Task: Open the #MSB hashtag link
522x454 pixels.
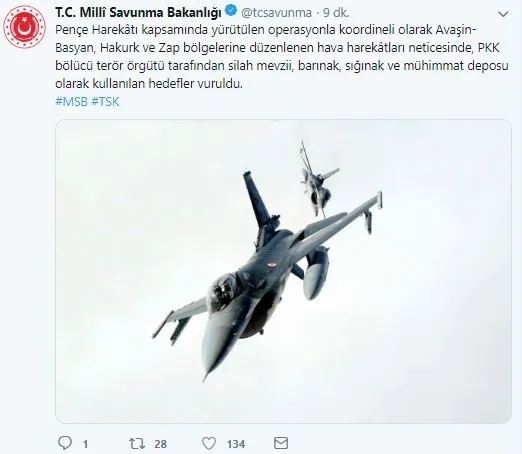Action: (71, 102)
